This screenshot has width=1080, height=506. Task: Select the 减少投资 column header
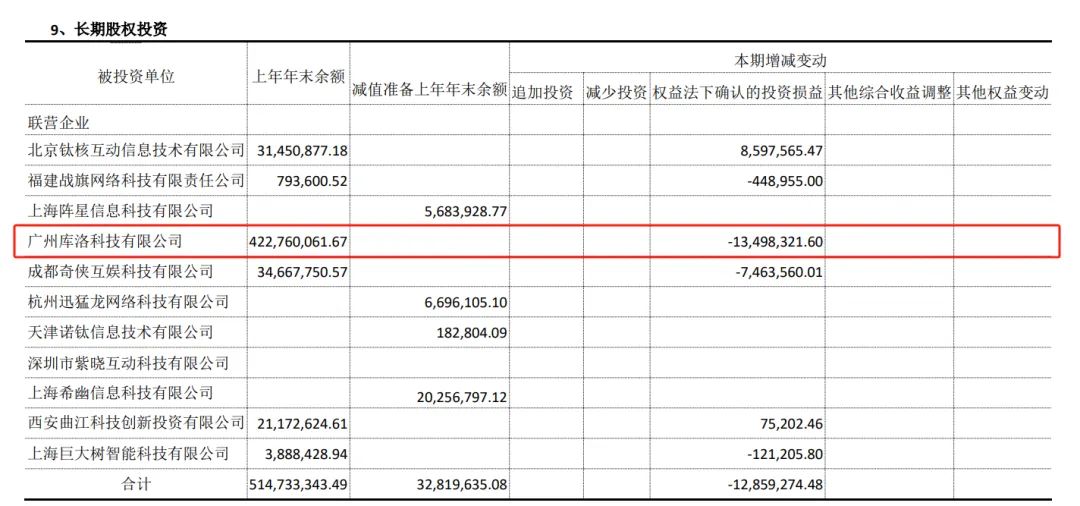[x=616, y=93]
